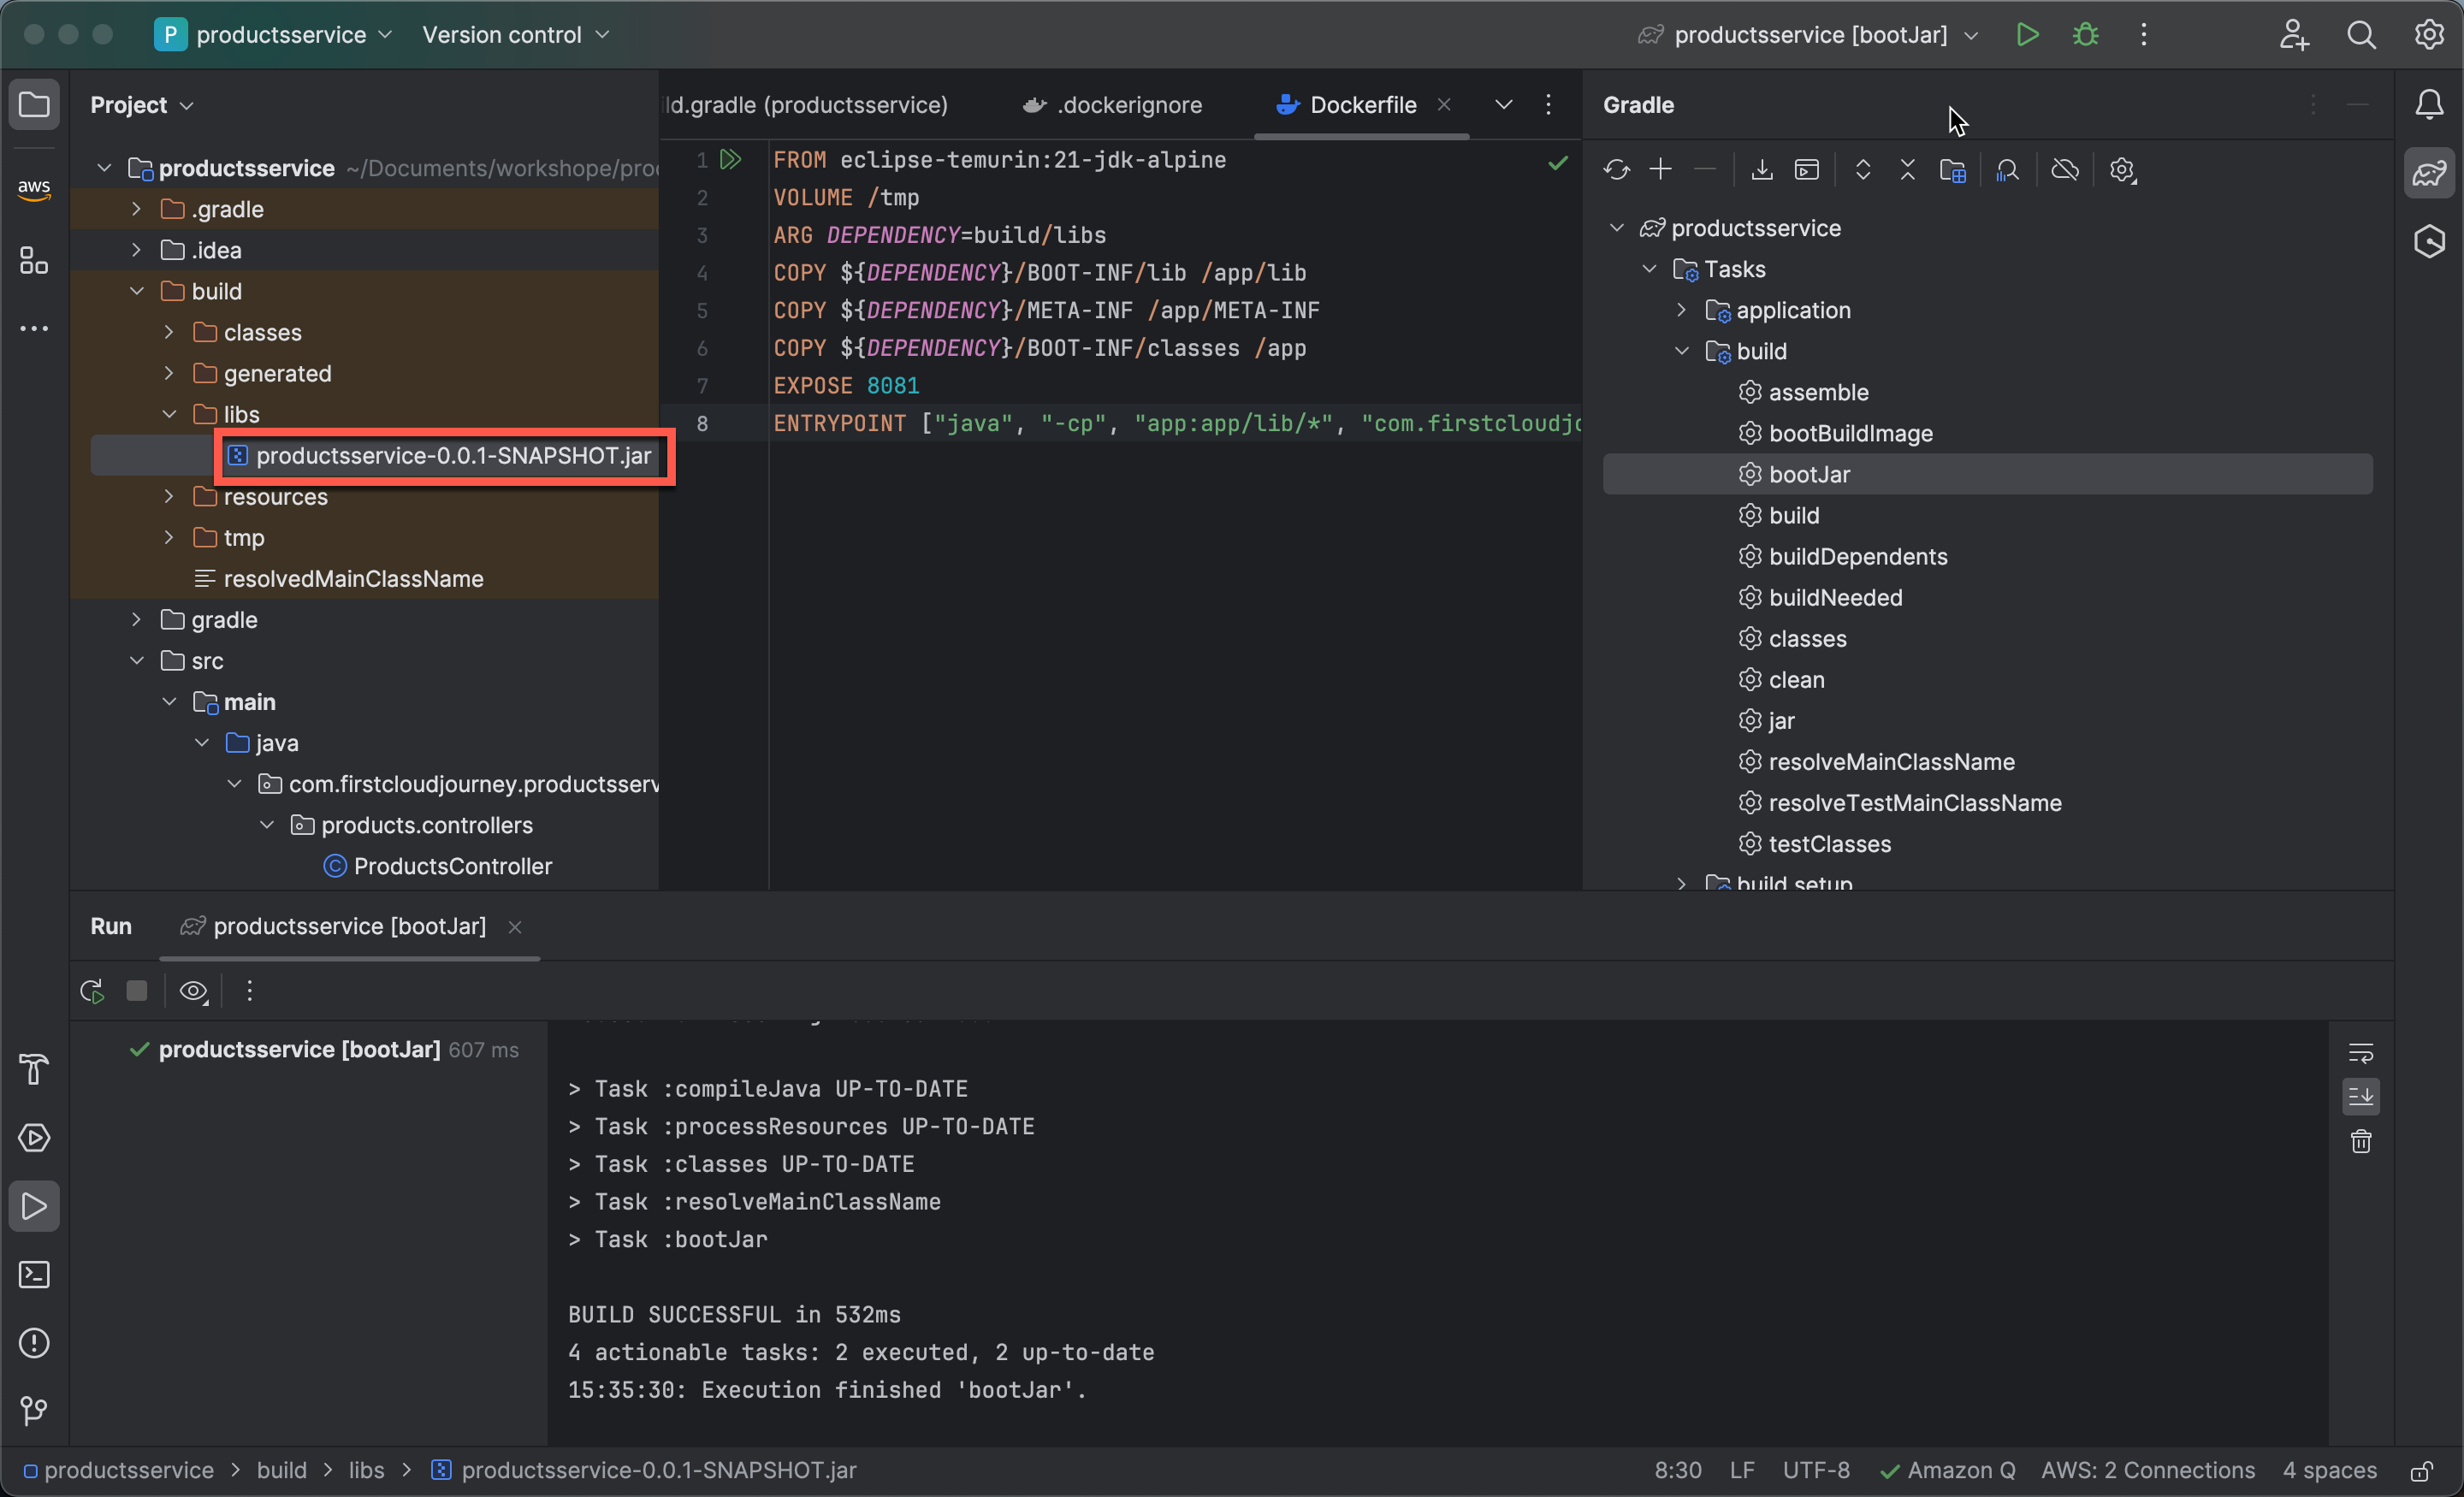Click libs in the breadcrumb bar

click(366, 1471)
